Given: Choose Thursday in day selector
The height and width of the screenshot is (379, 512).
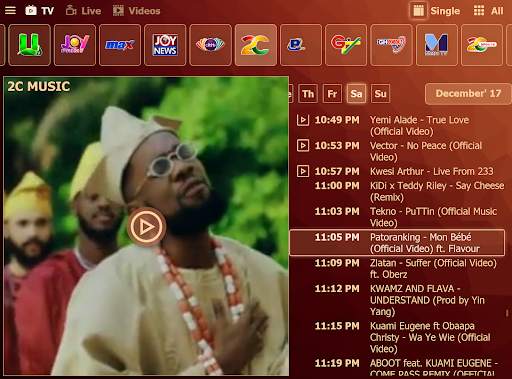Looking at the screenshot, I should [308, 94].
